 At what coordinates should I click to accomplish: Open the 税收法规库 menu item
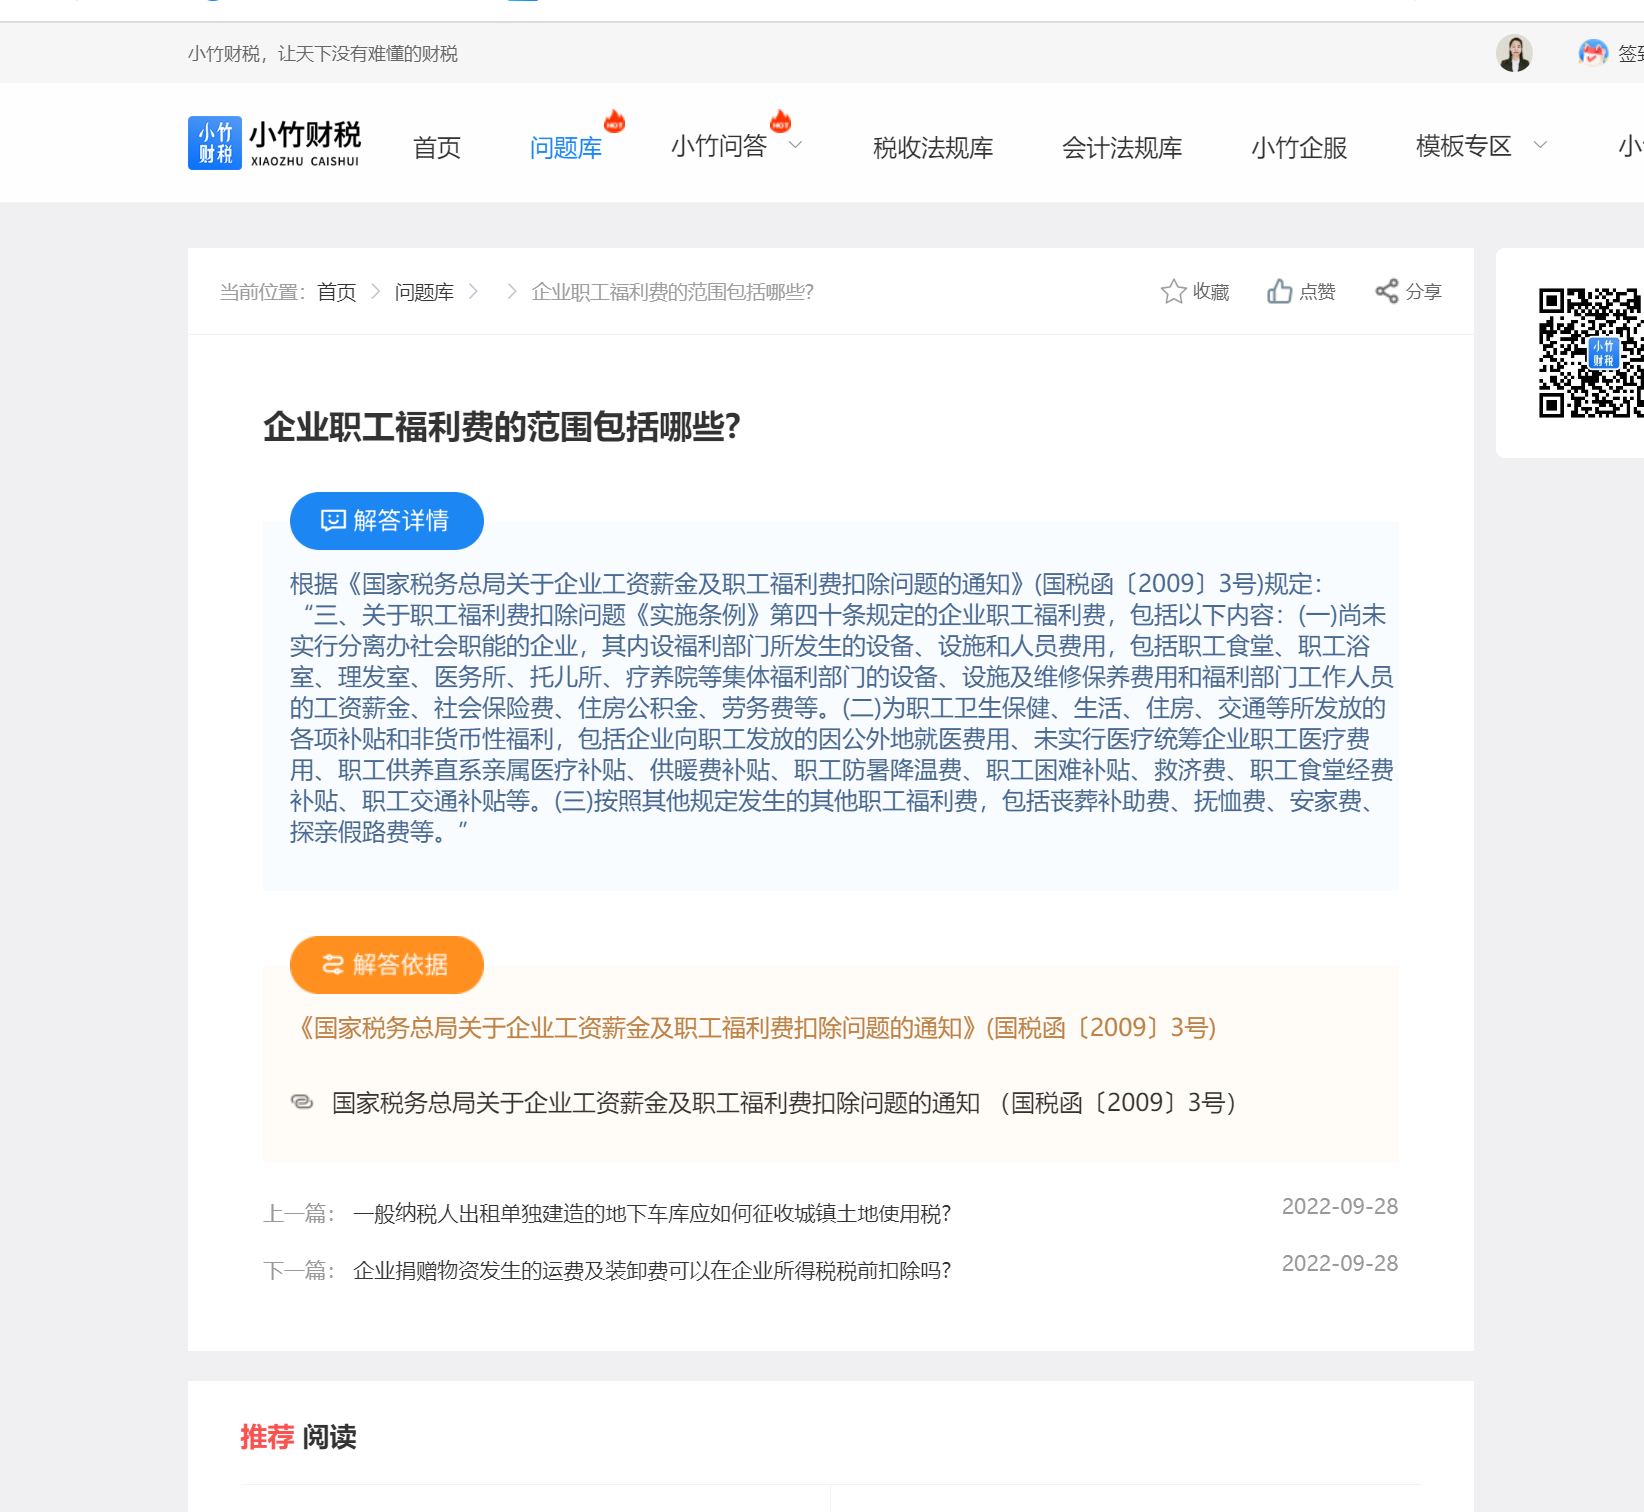tap(932, 148)
